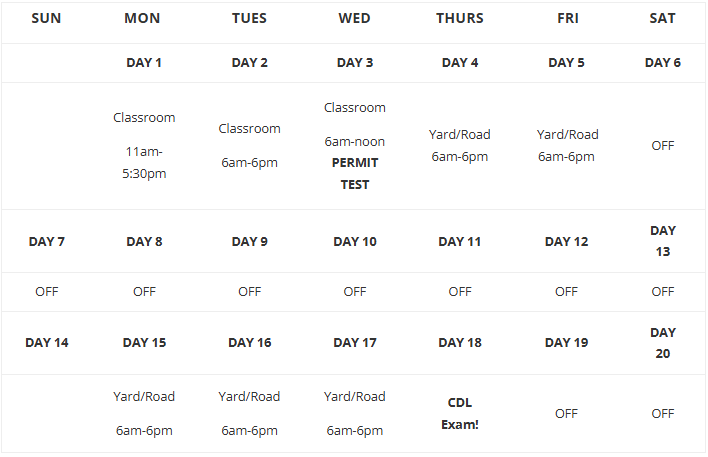708x457 pixels.
Task: Click OFF under DAY 8
Action: [144, 292]
